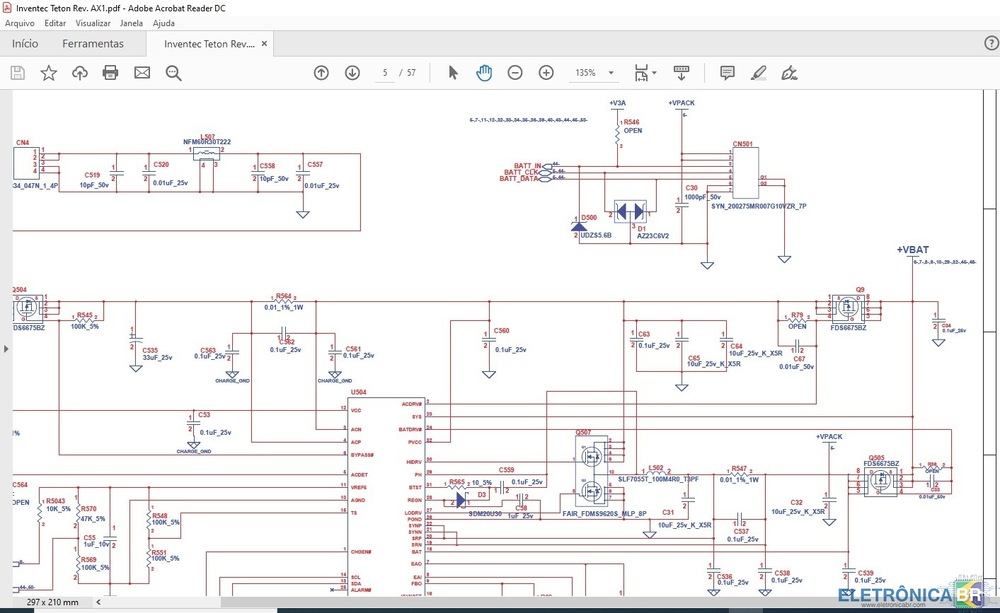
Task: Upload file to cloud storage
Action: [79, 73]
